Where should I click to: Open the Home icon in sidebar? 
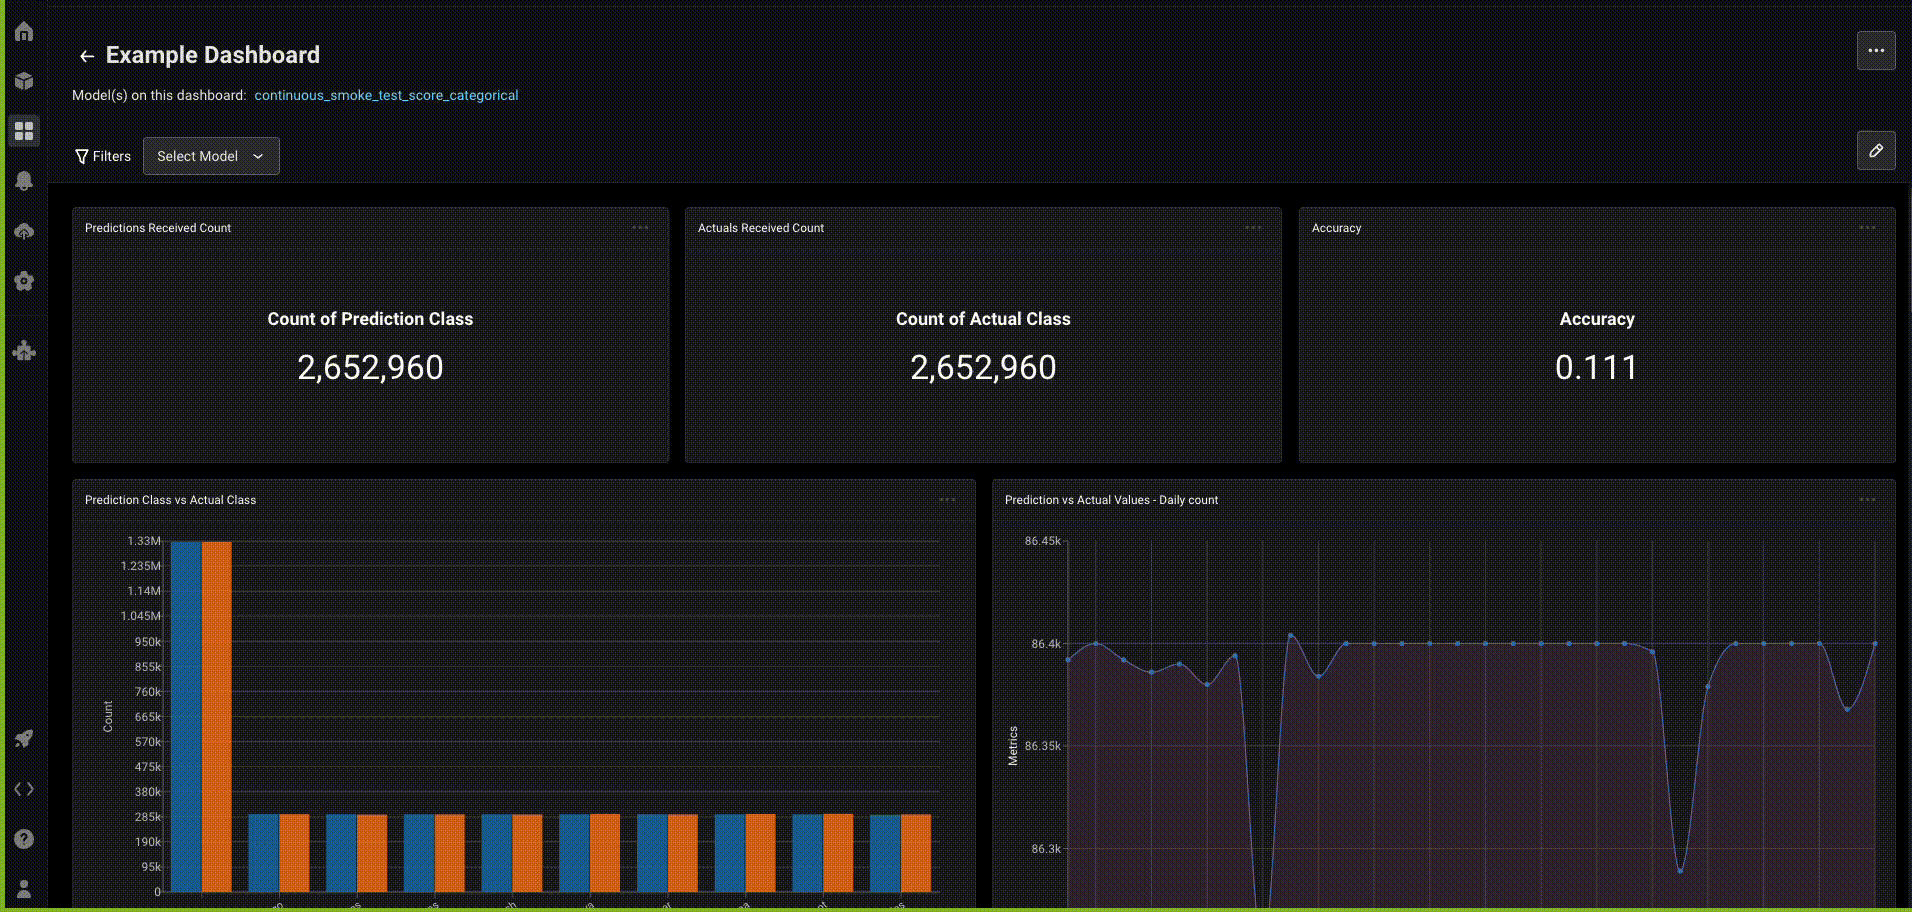(x=24, y=32)
